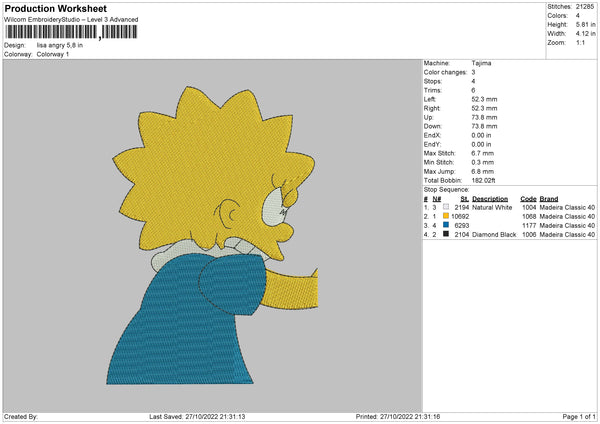Click 'Madeira Classic 40' in Natural White row

click(x=567, y=207)
